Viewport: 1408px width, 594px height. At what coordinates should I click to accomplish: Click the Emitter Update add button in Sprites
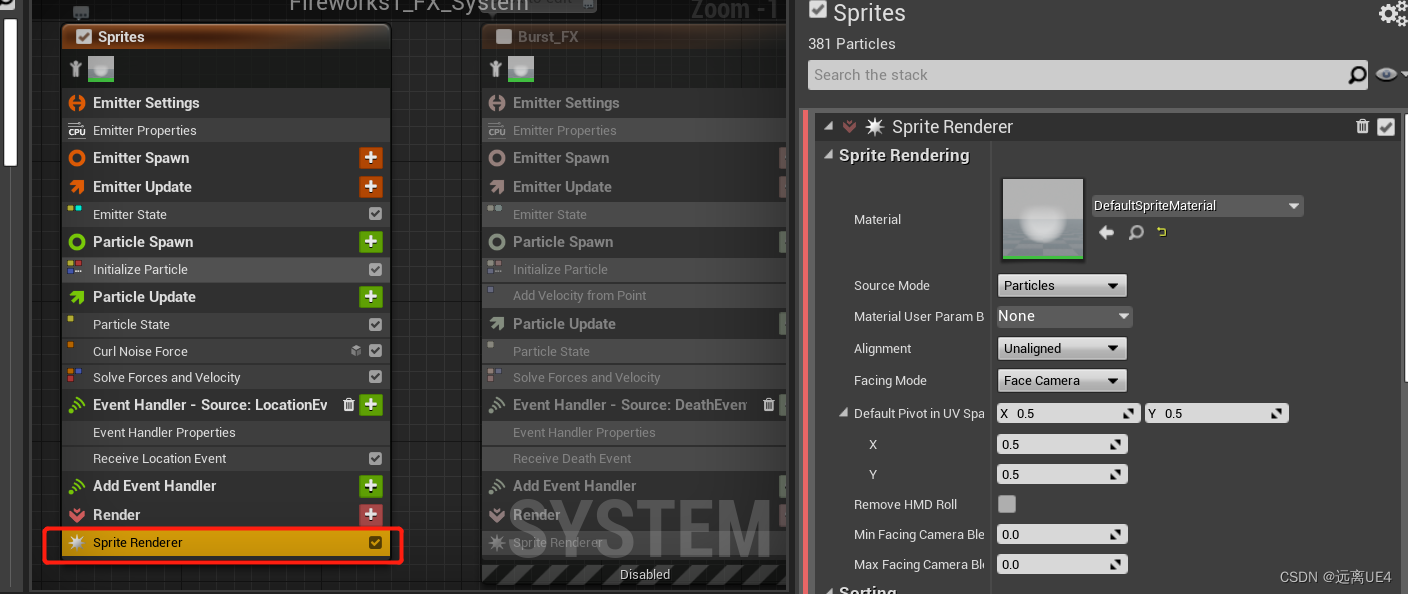coord(371,187)
